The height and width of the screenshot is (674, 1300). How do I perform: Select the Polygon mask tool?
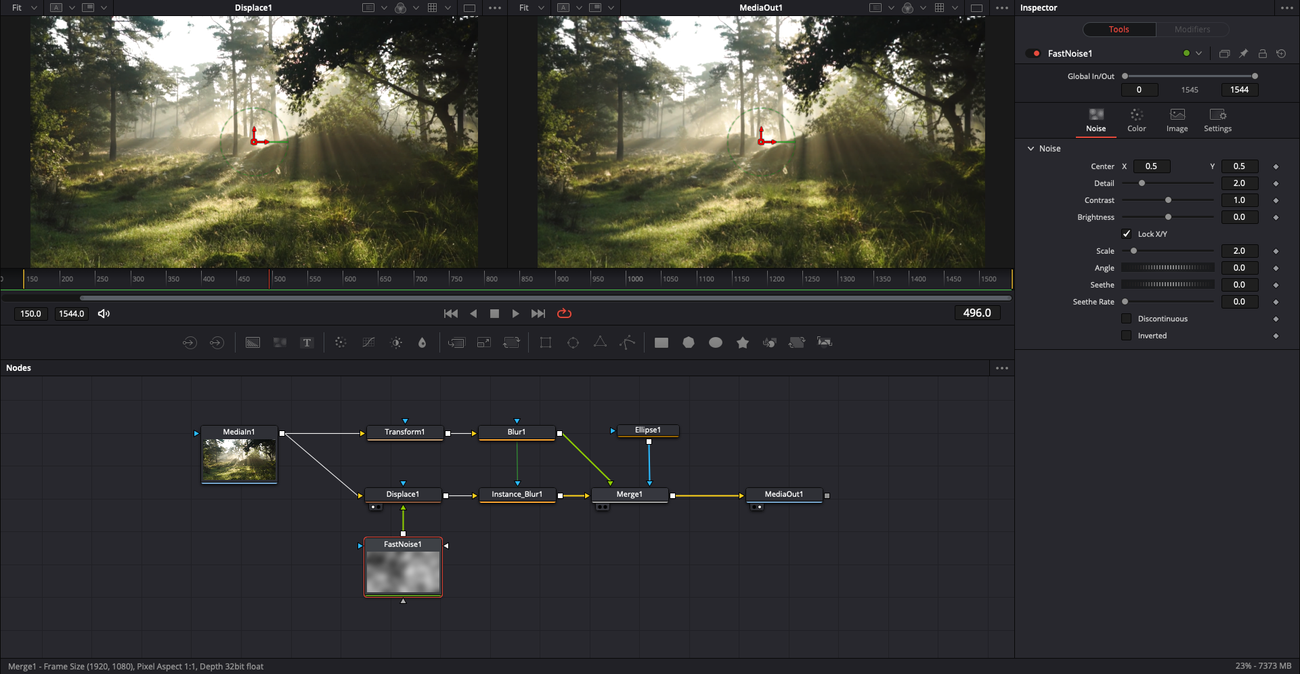[600, 343]
